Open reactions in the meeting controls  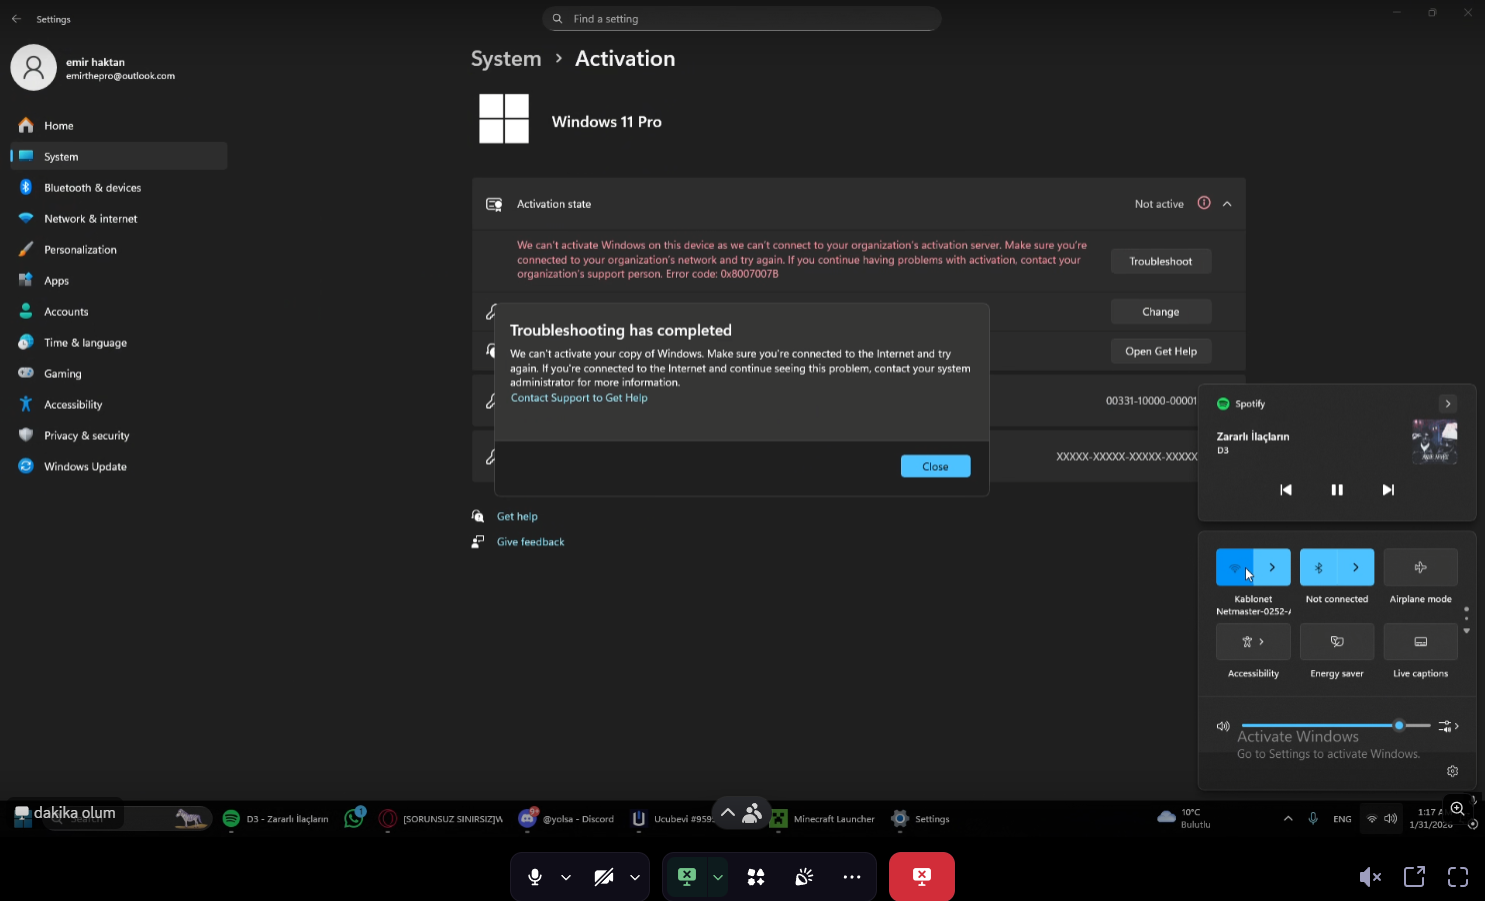[x=804, y=877]
